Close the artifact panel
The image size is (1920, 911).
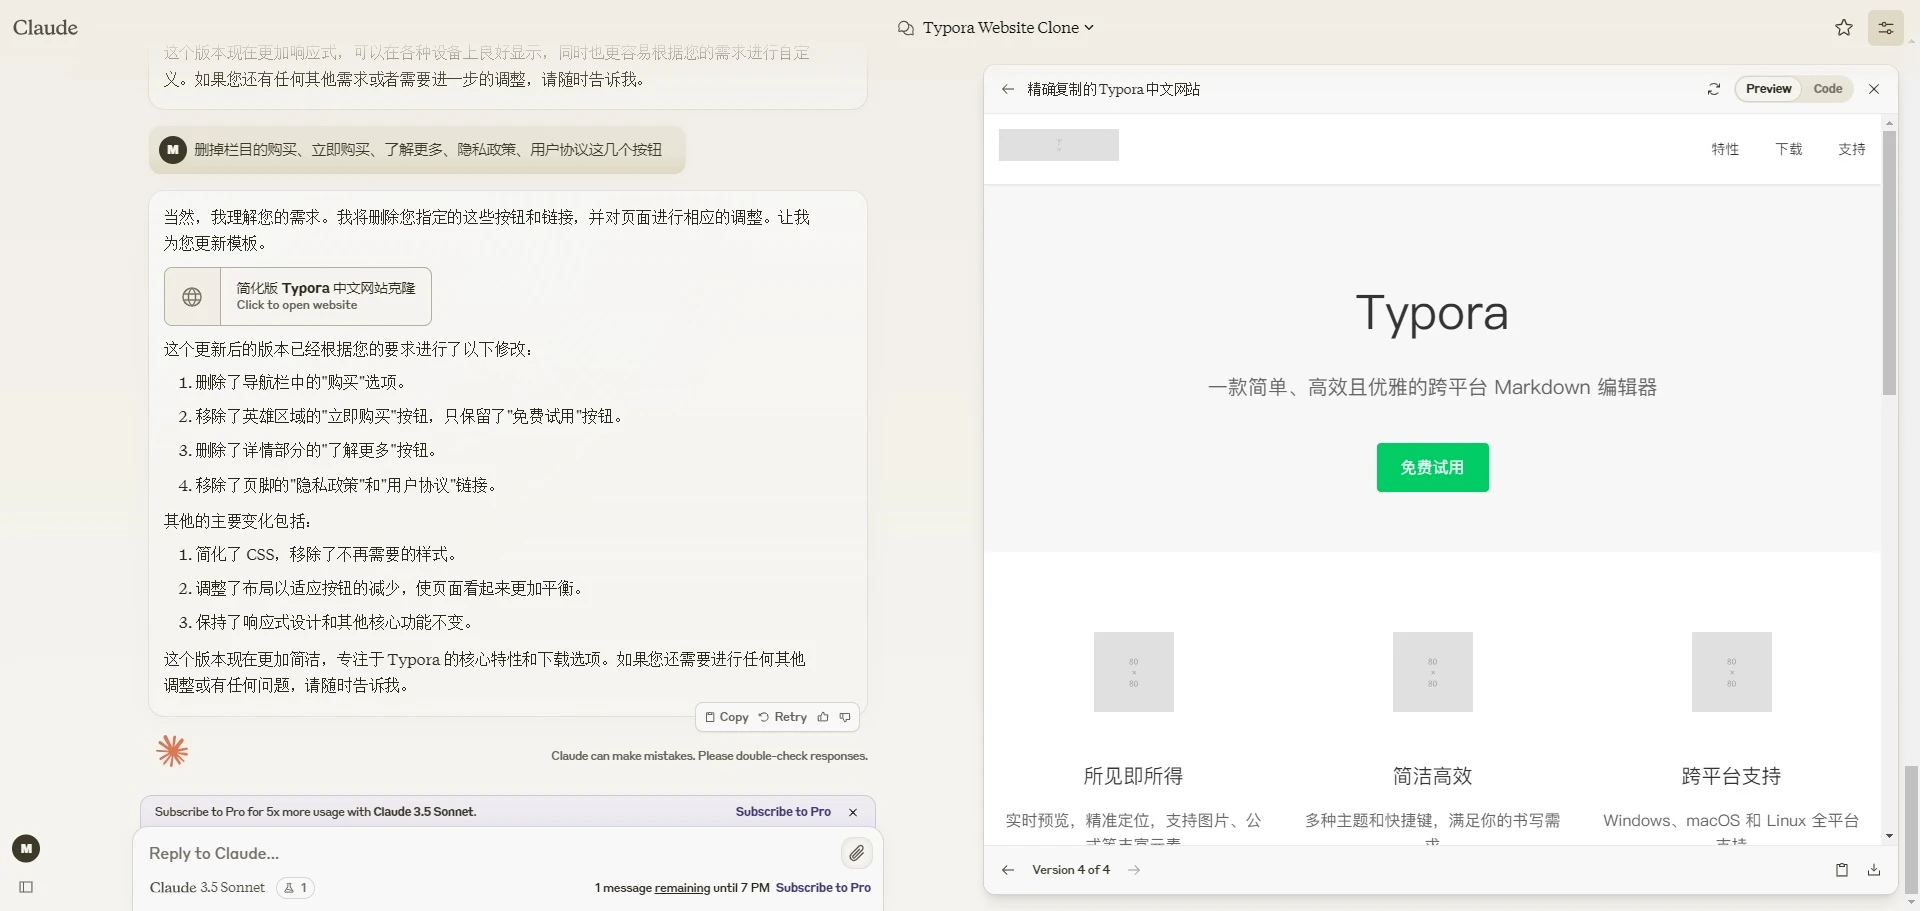pyautogui.click(x=1874, y=89)
